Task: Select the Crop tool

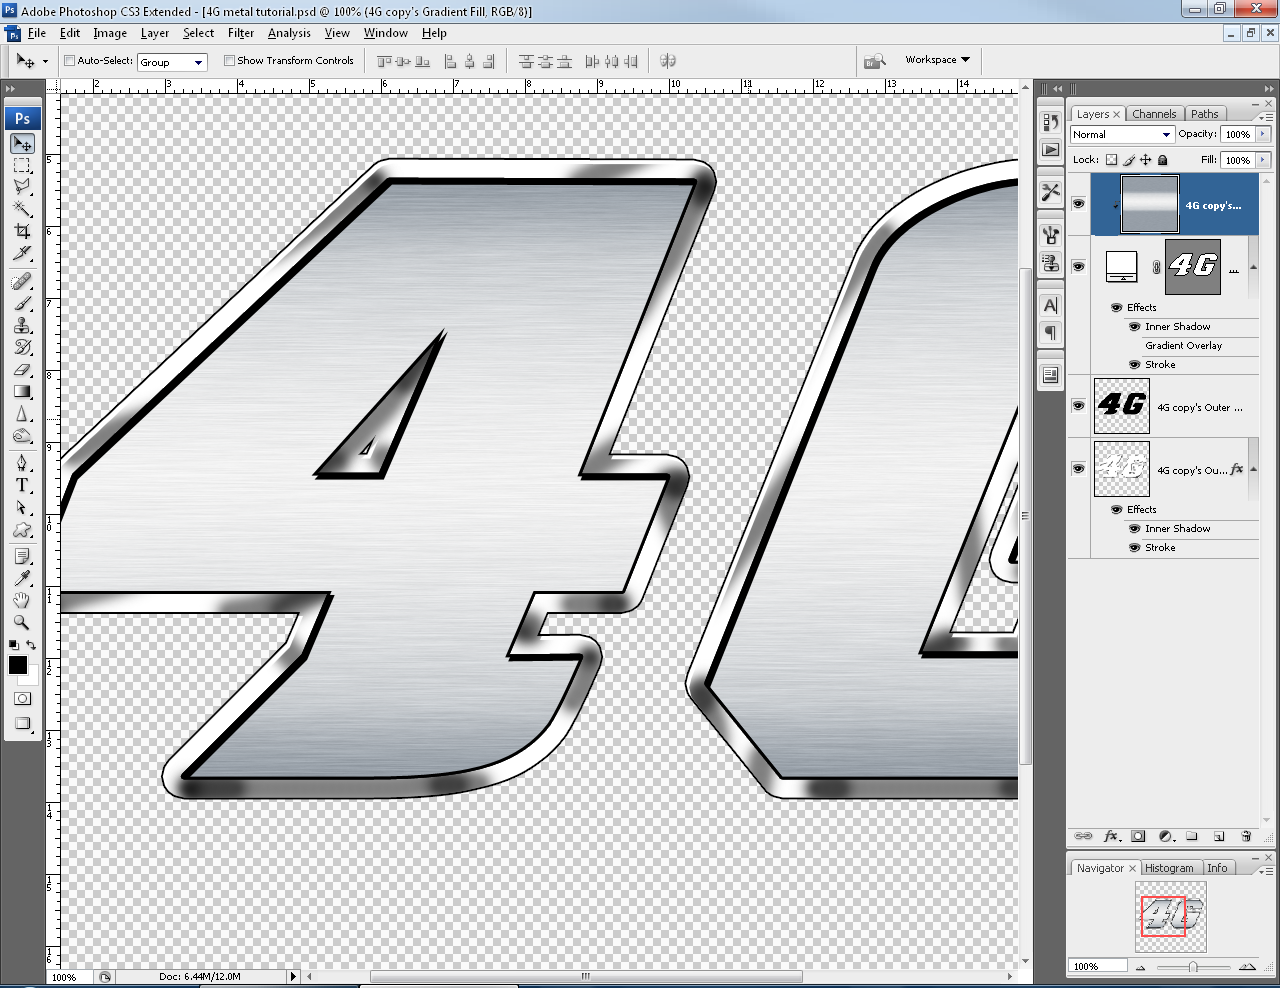Action: [22, 231]
